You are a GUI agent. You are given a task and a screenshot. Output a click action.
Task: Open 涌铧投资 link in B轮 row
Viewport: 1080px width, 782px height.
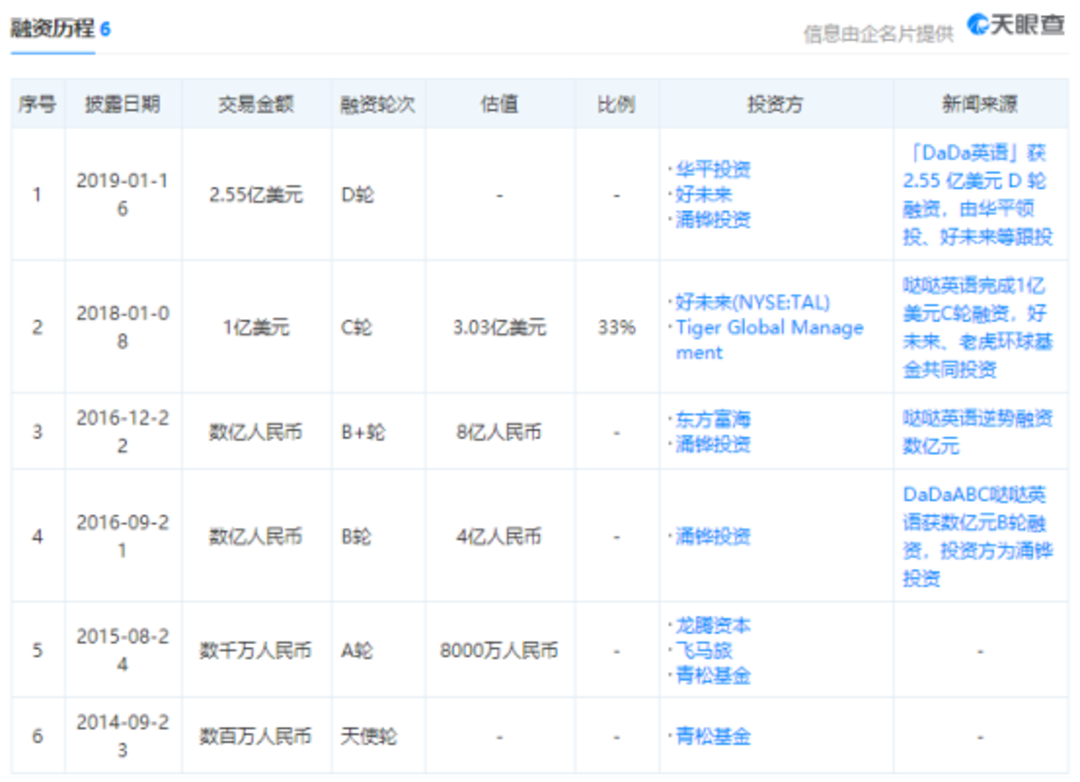[712, 536]
